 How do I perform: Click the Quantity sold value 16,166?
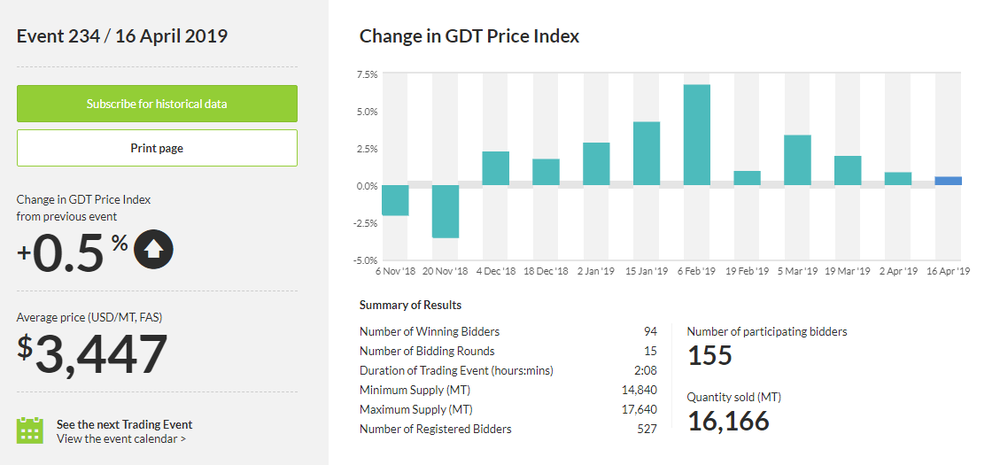pos(729,421)
